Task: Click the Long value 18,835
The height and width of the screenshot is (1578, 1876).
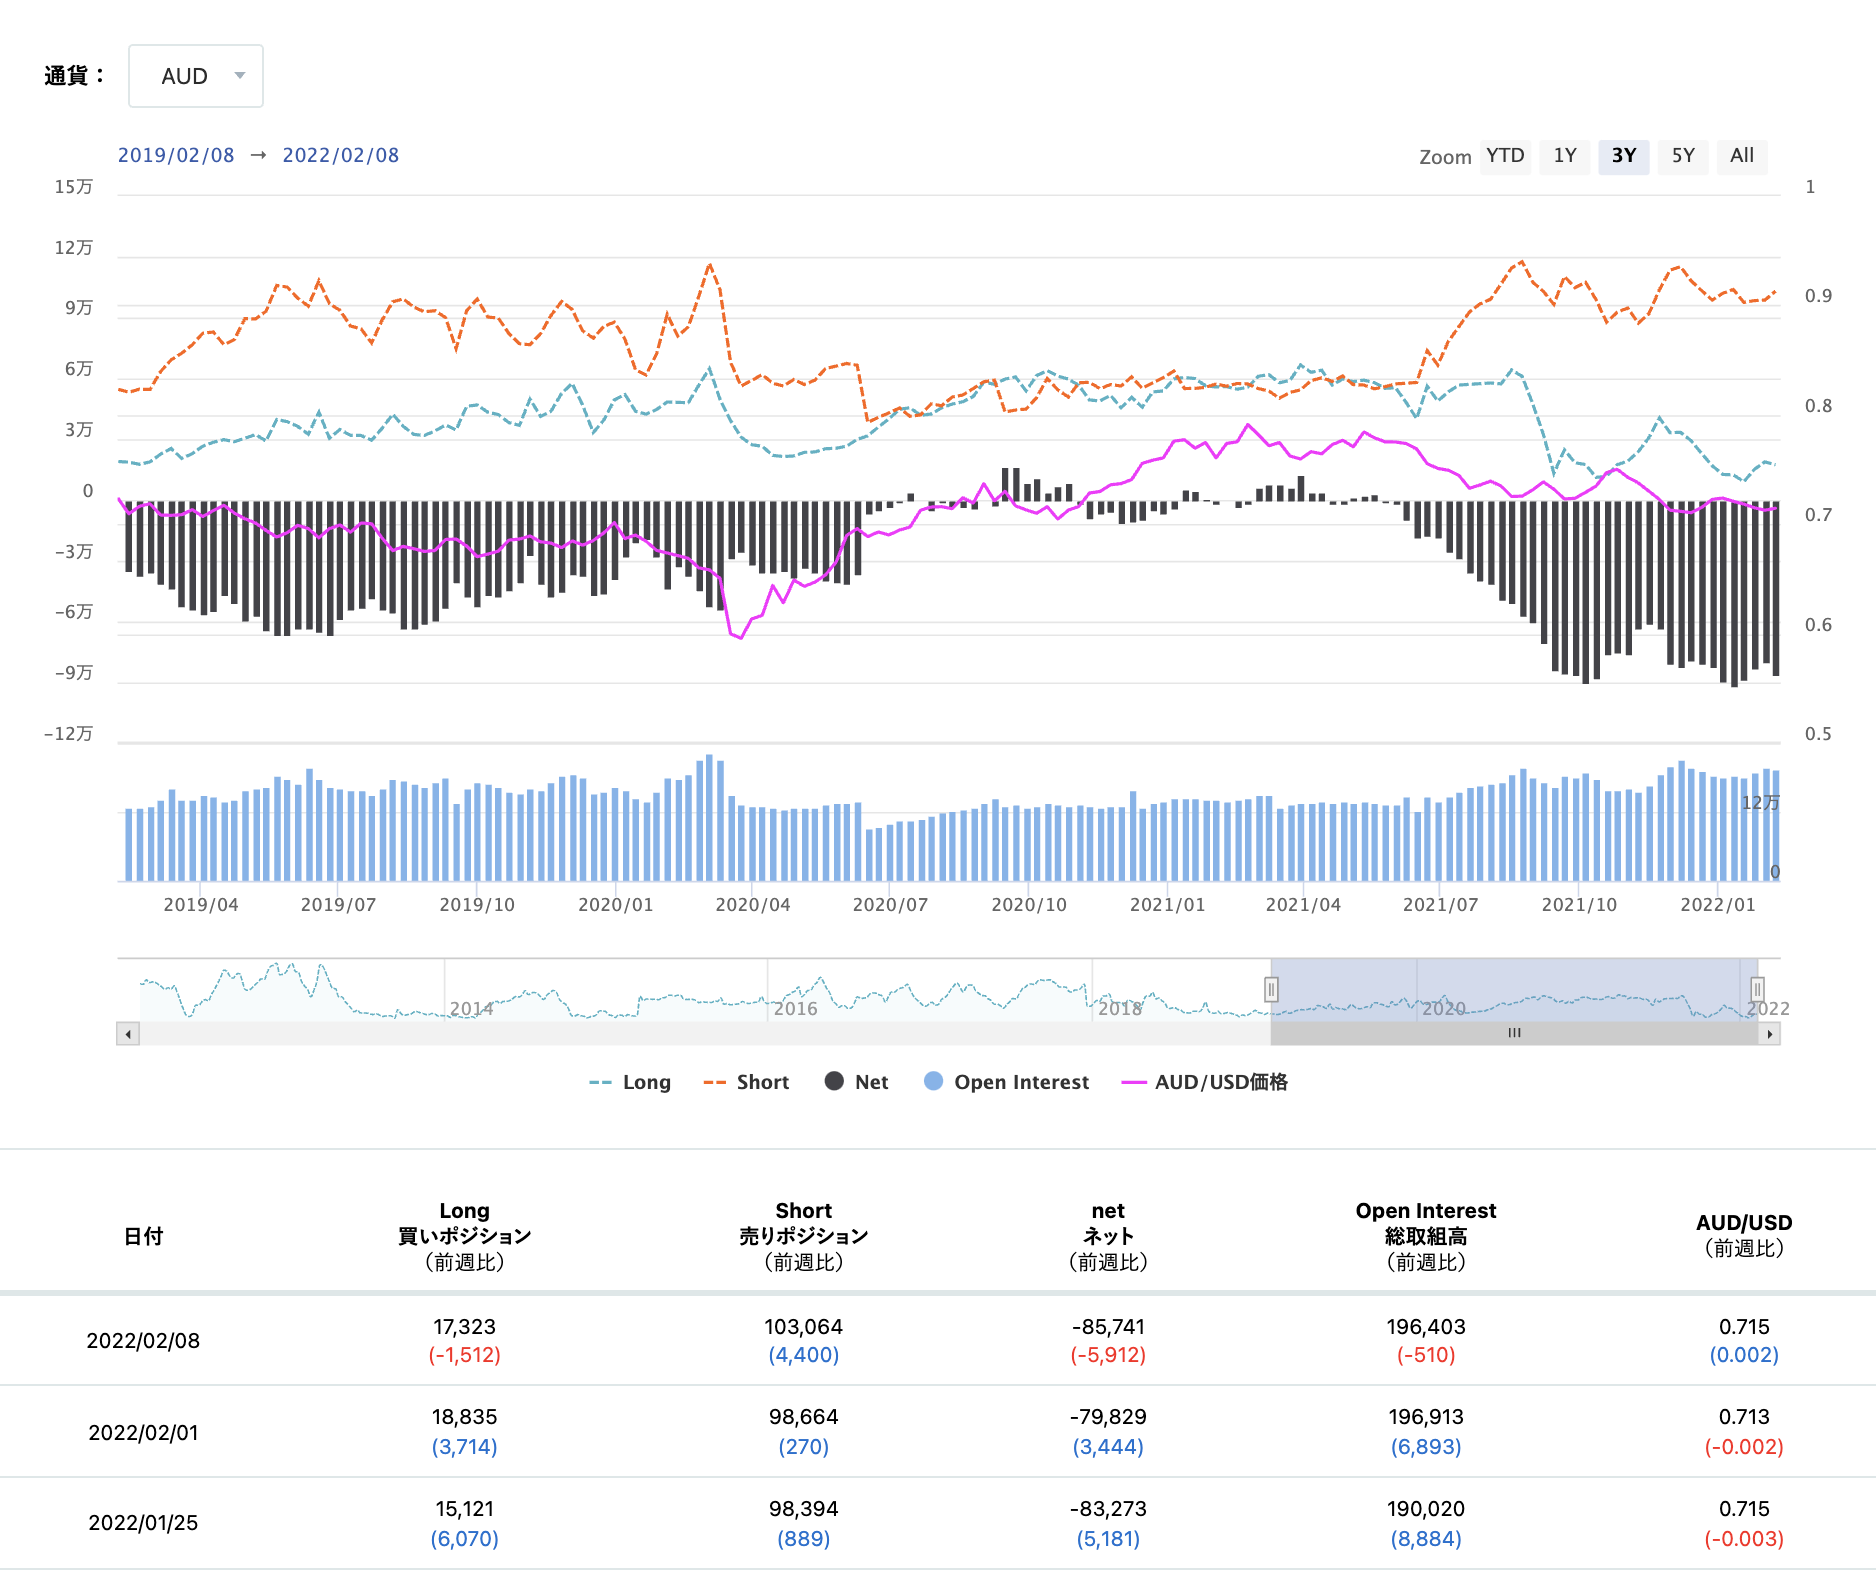Action: [x=464, y=1417]
